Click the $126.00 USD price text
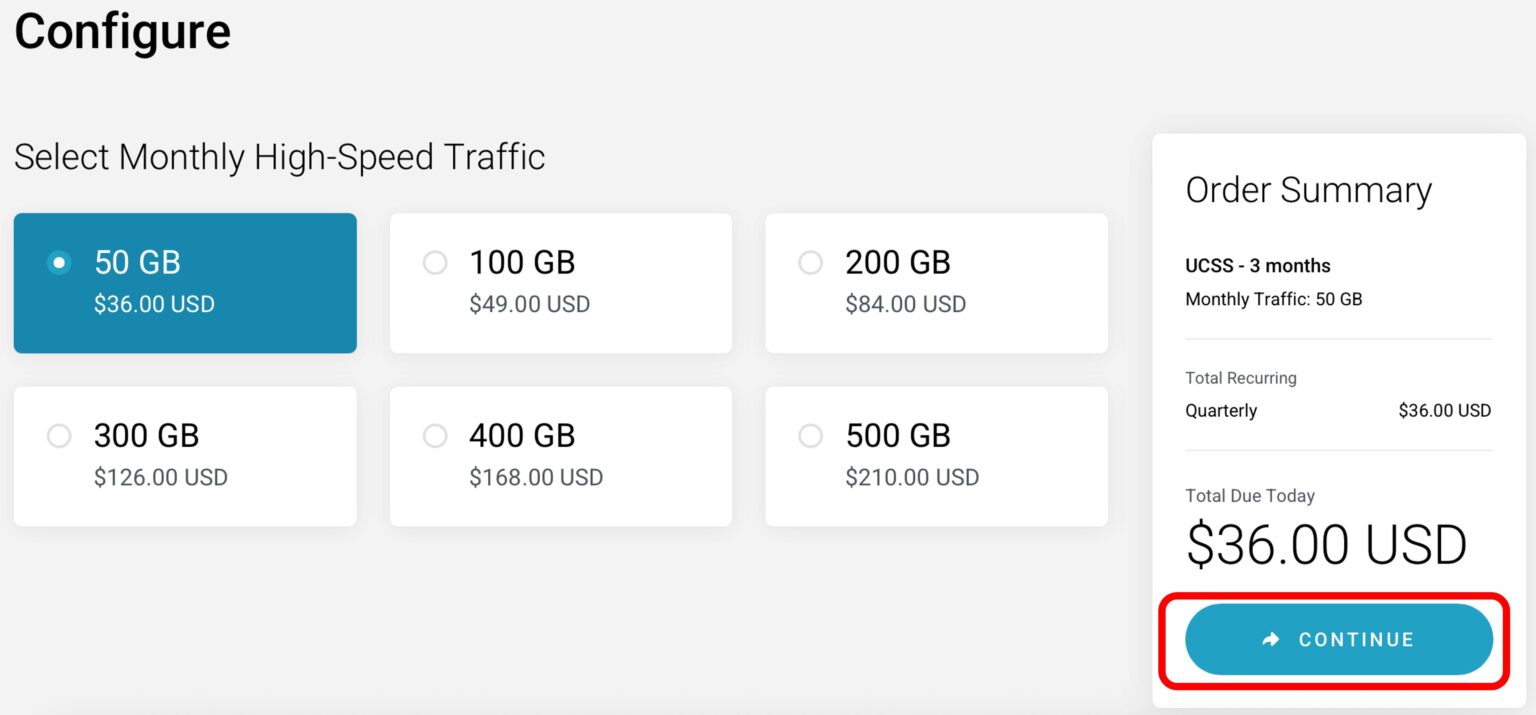The height and width of the screenshot is (715, 1536). (160, 477)
